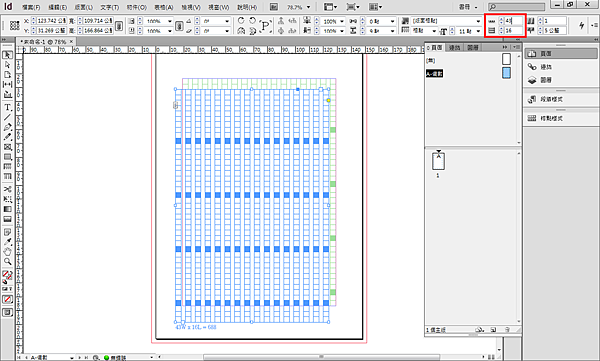Image resolution: width=600 pixels, height=361 pixels.
Task: Open the shear angle dropdown
Action: (x=227, y=31)
